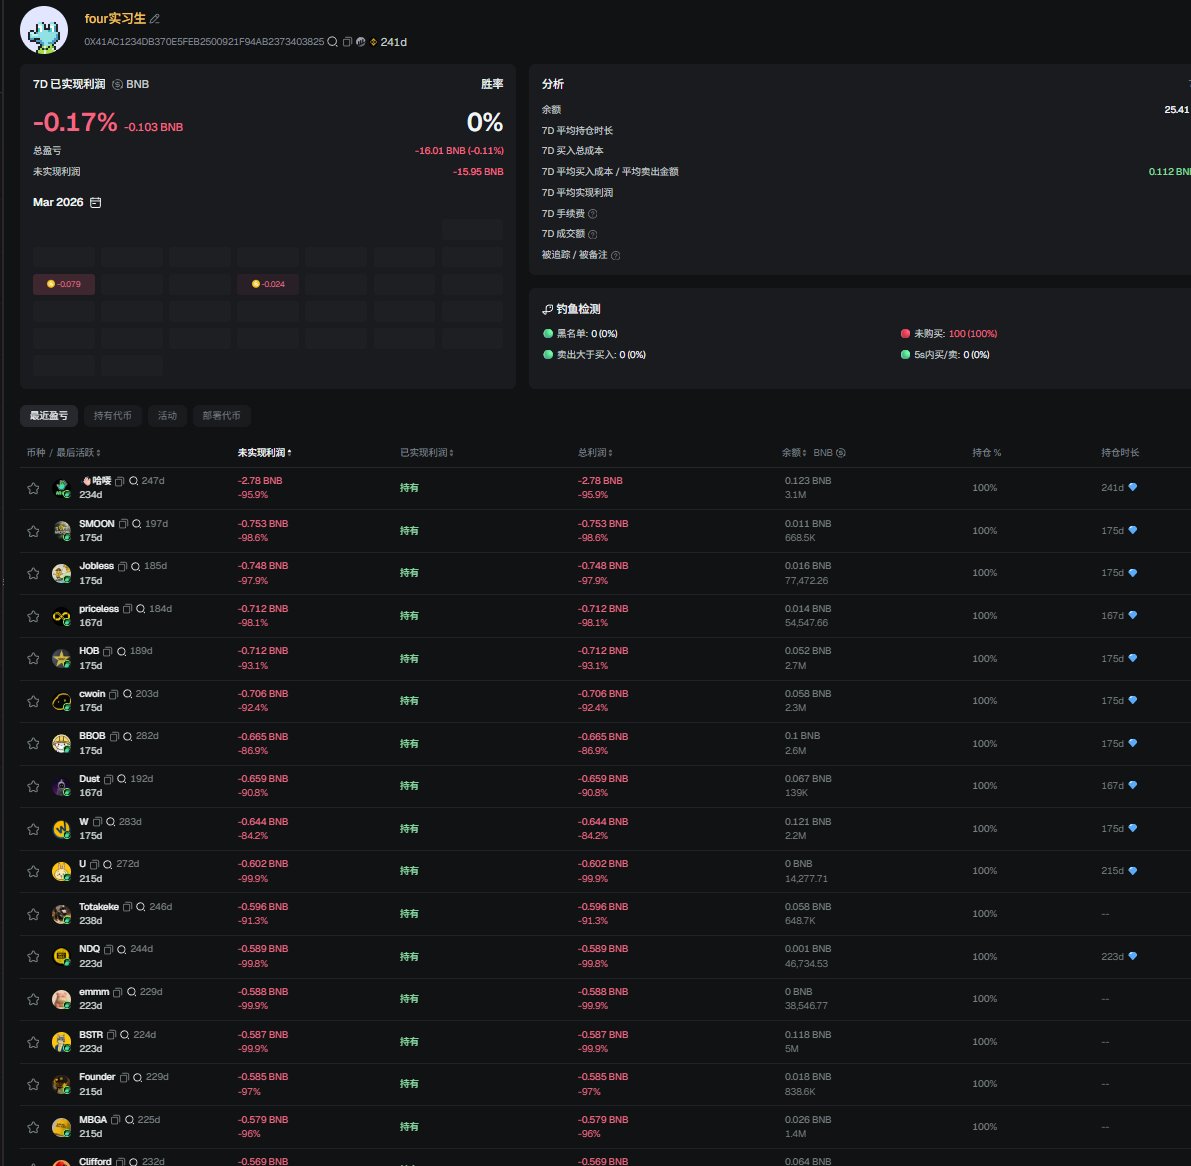Click help icon beside 被追踪 / 被备注
Image resolution: width=1191 pixels, height=1166 pixels.
click(615, 255)
